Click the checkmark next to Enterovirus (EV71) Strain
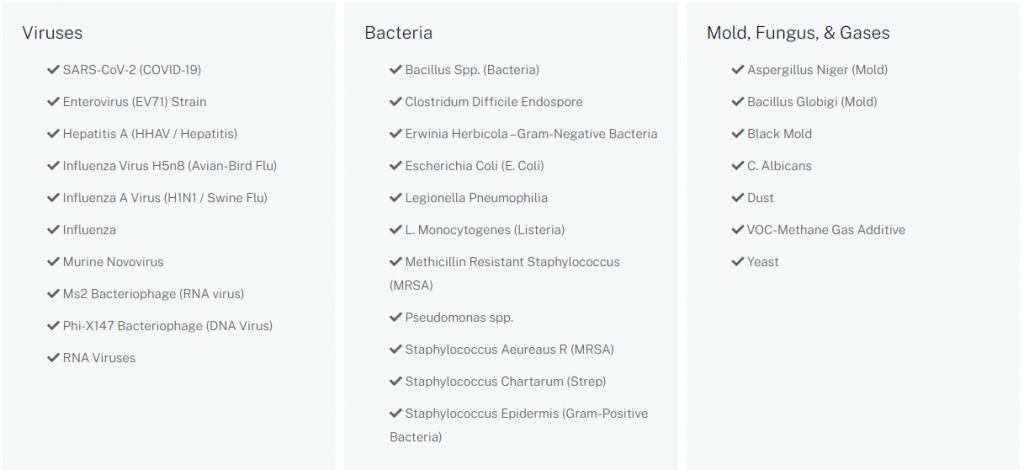 coord(53,102)
